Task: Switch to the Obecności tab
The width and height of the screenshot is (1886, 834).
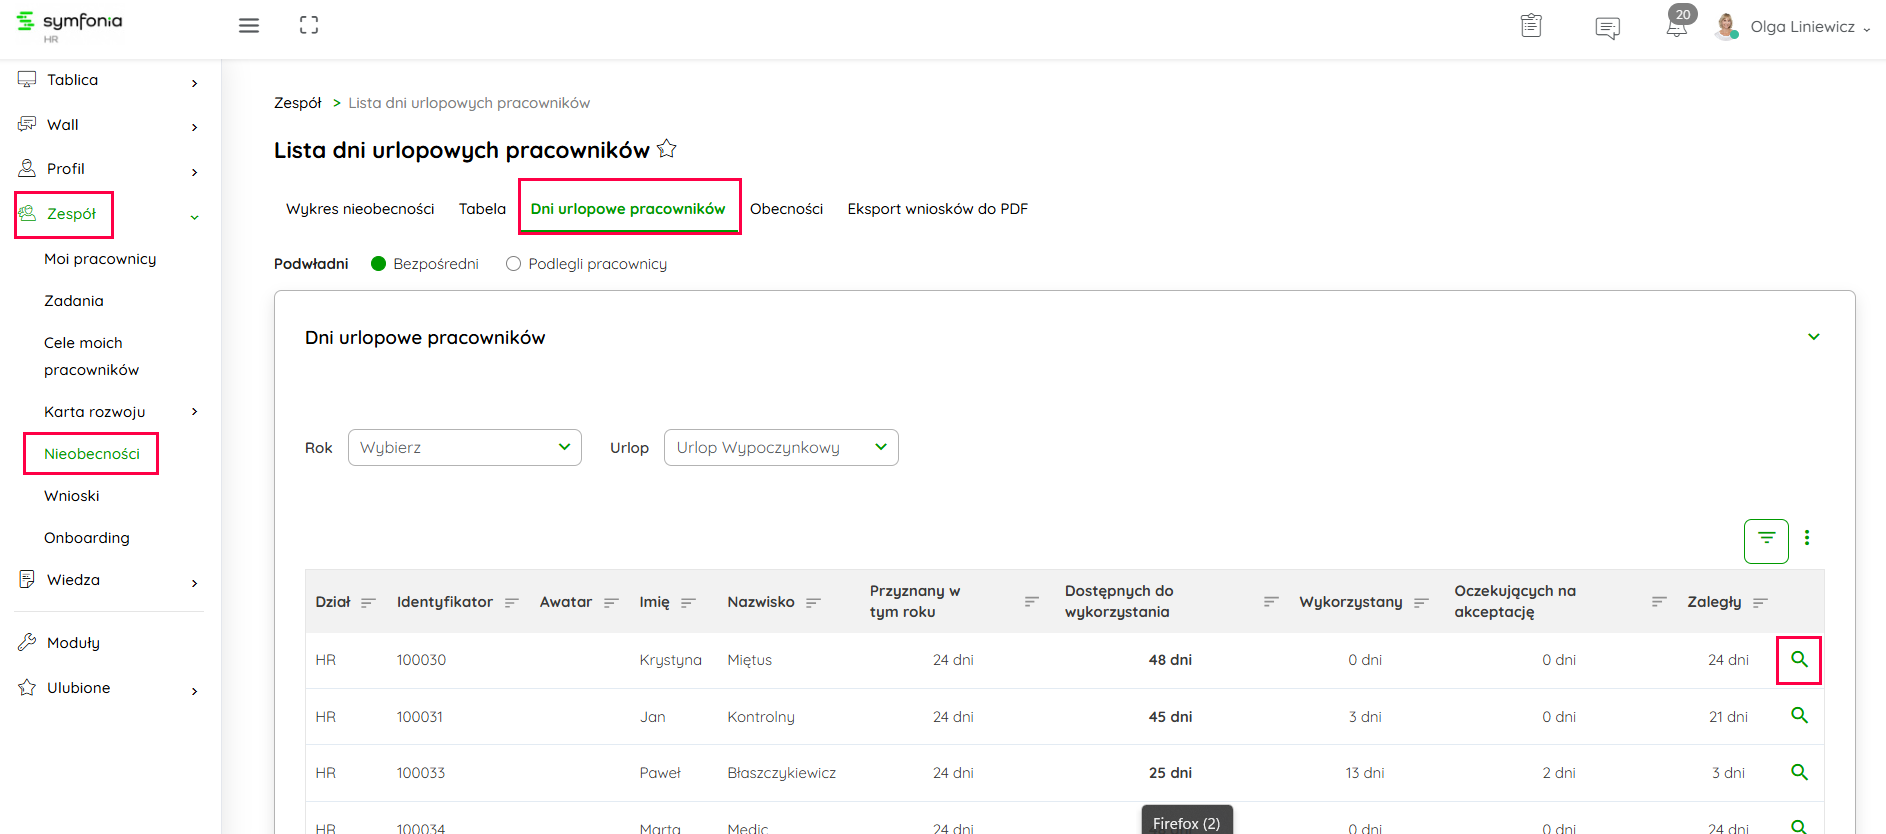Action: click(x=786, y=209)
